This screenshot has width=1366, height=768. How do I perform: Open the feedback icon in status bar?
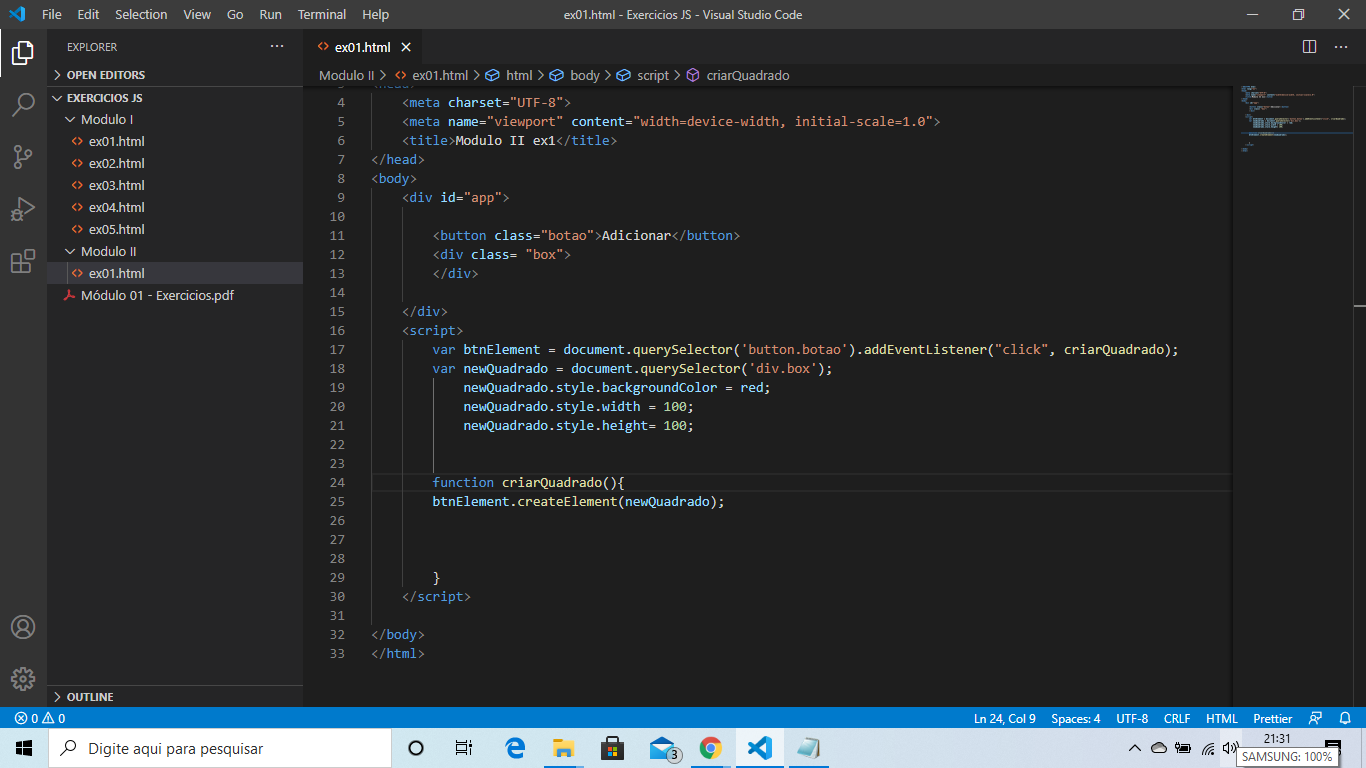[1316, 718]
